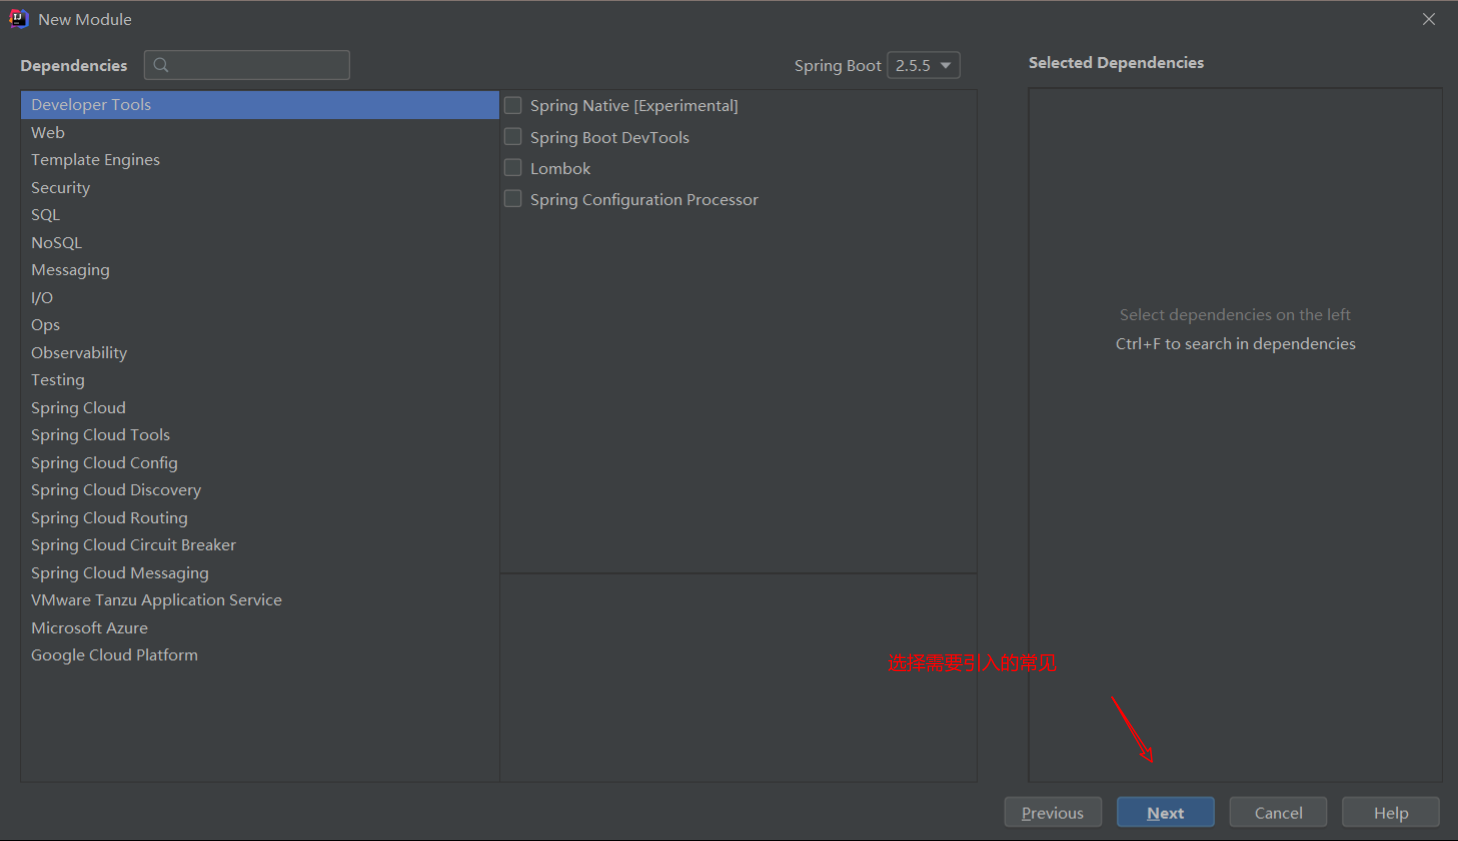Check the Spring Boot DevTools option
Image resolution: width=1458 pixels, height=841 pixels.
(x=513, y=137)
